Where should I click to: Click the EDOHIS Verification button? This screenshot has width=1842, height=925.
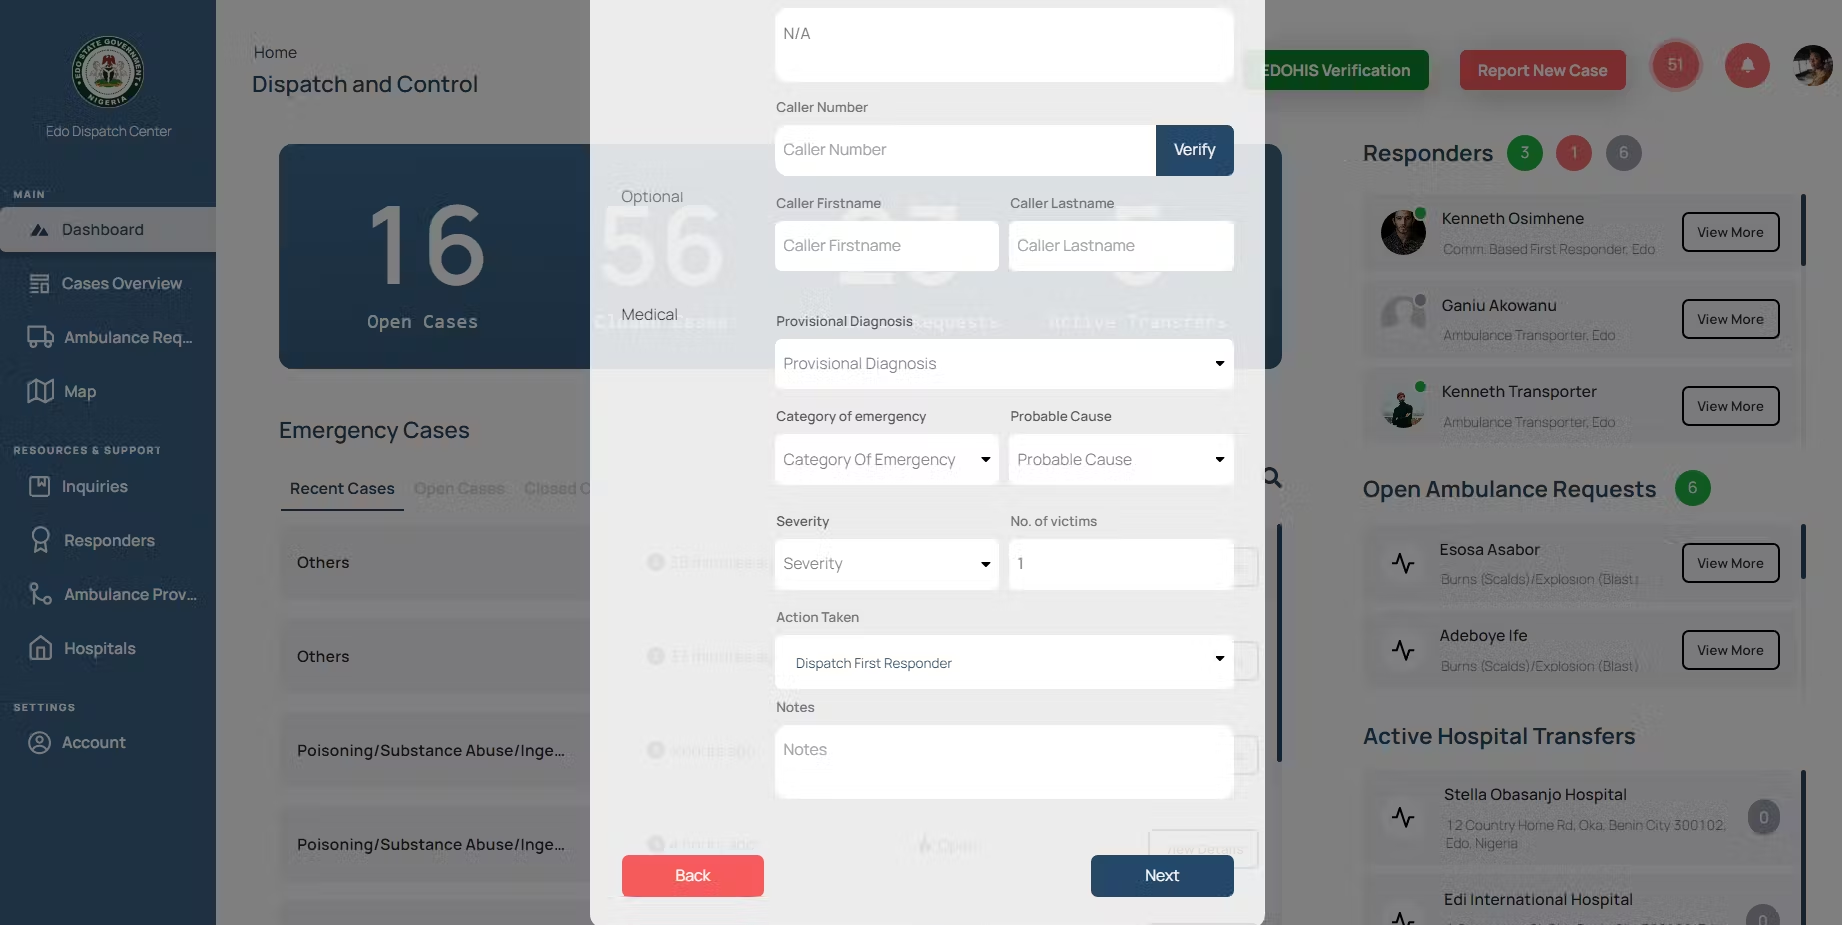point(1337,70)
